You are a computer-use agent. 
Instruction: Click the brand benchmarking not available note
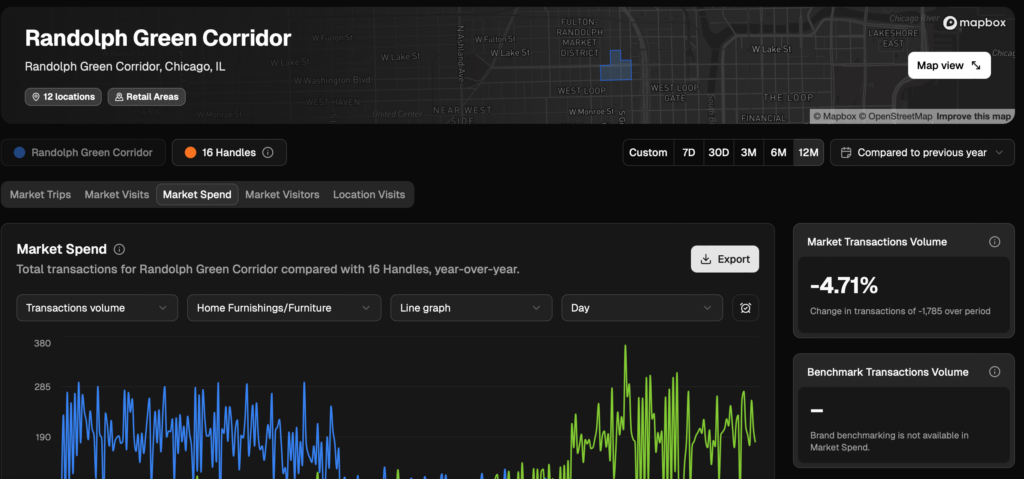(x=889, y=441)
